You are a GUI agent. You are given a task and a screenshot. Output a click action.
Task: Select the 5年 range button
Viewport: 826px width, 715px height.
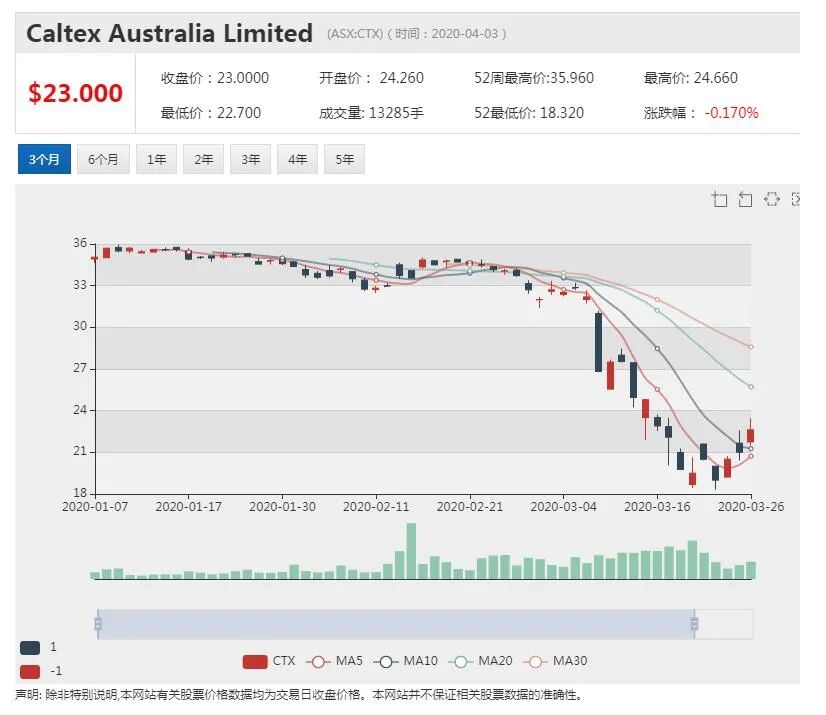(345, 159)
